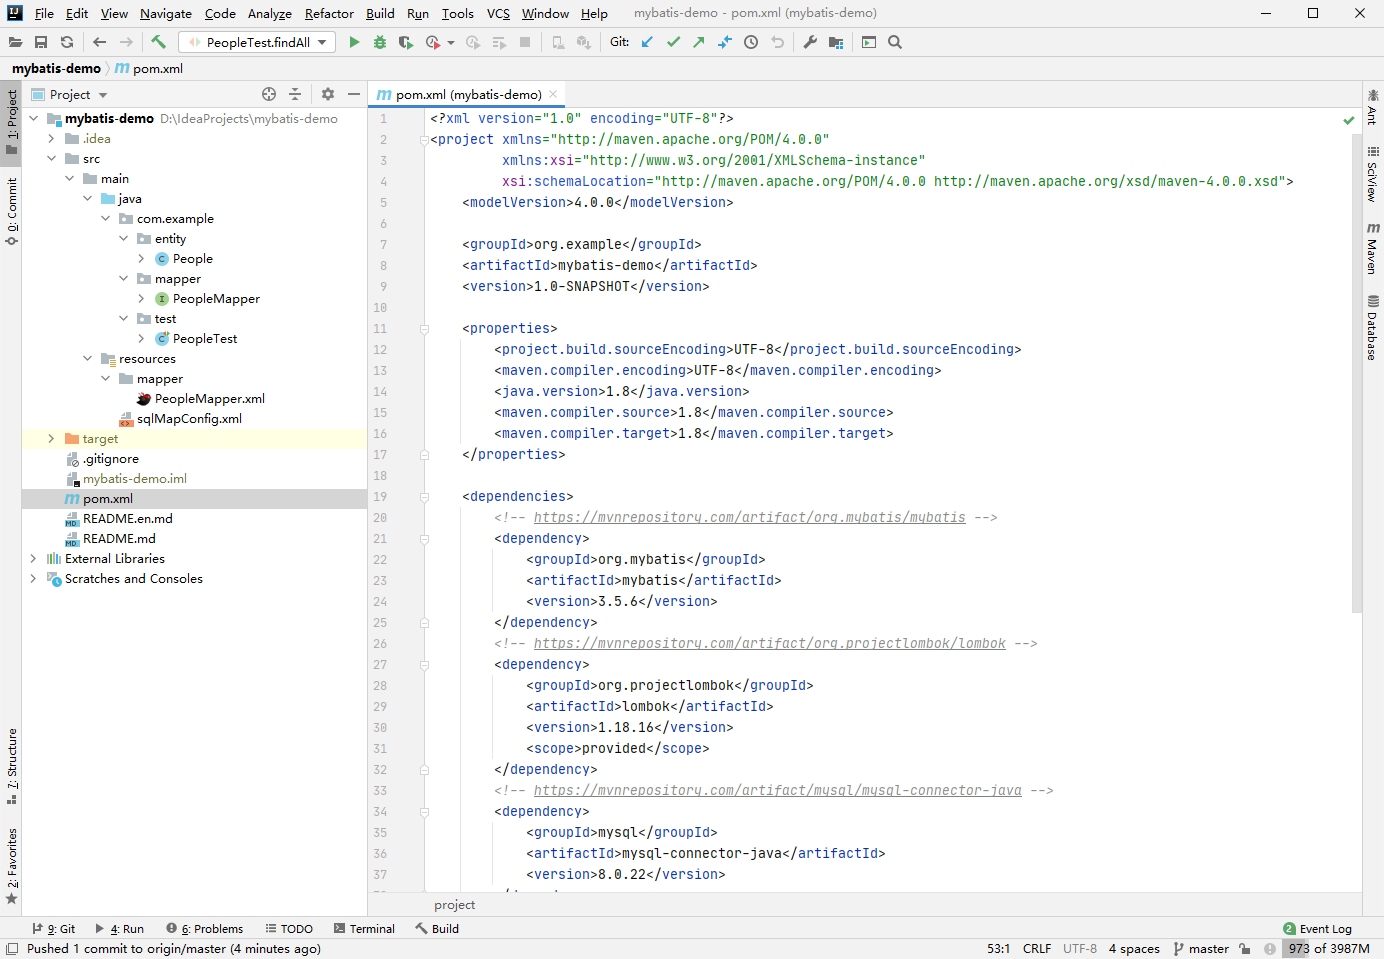Open Search Everywhere magnifier

895,42
